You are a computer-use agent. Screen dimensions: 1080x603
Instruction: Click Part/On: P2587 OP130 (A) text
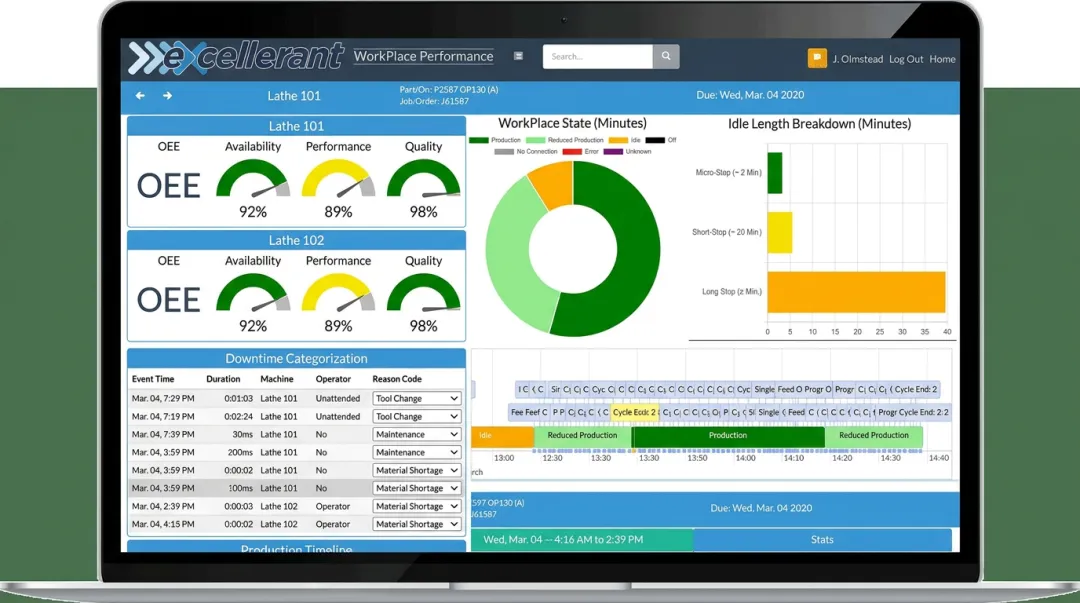click(x=449, y=90)
